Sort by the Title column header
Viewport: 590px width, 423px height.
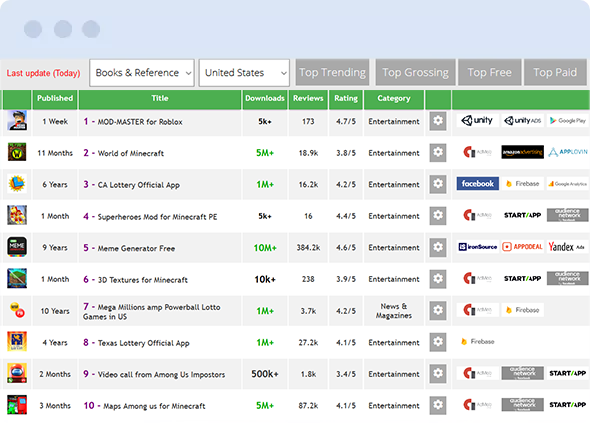160,99
